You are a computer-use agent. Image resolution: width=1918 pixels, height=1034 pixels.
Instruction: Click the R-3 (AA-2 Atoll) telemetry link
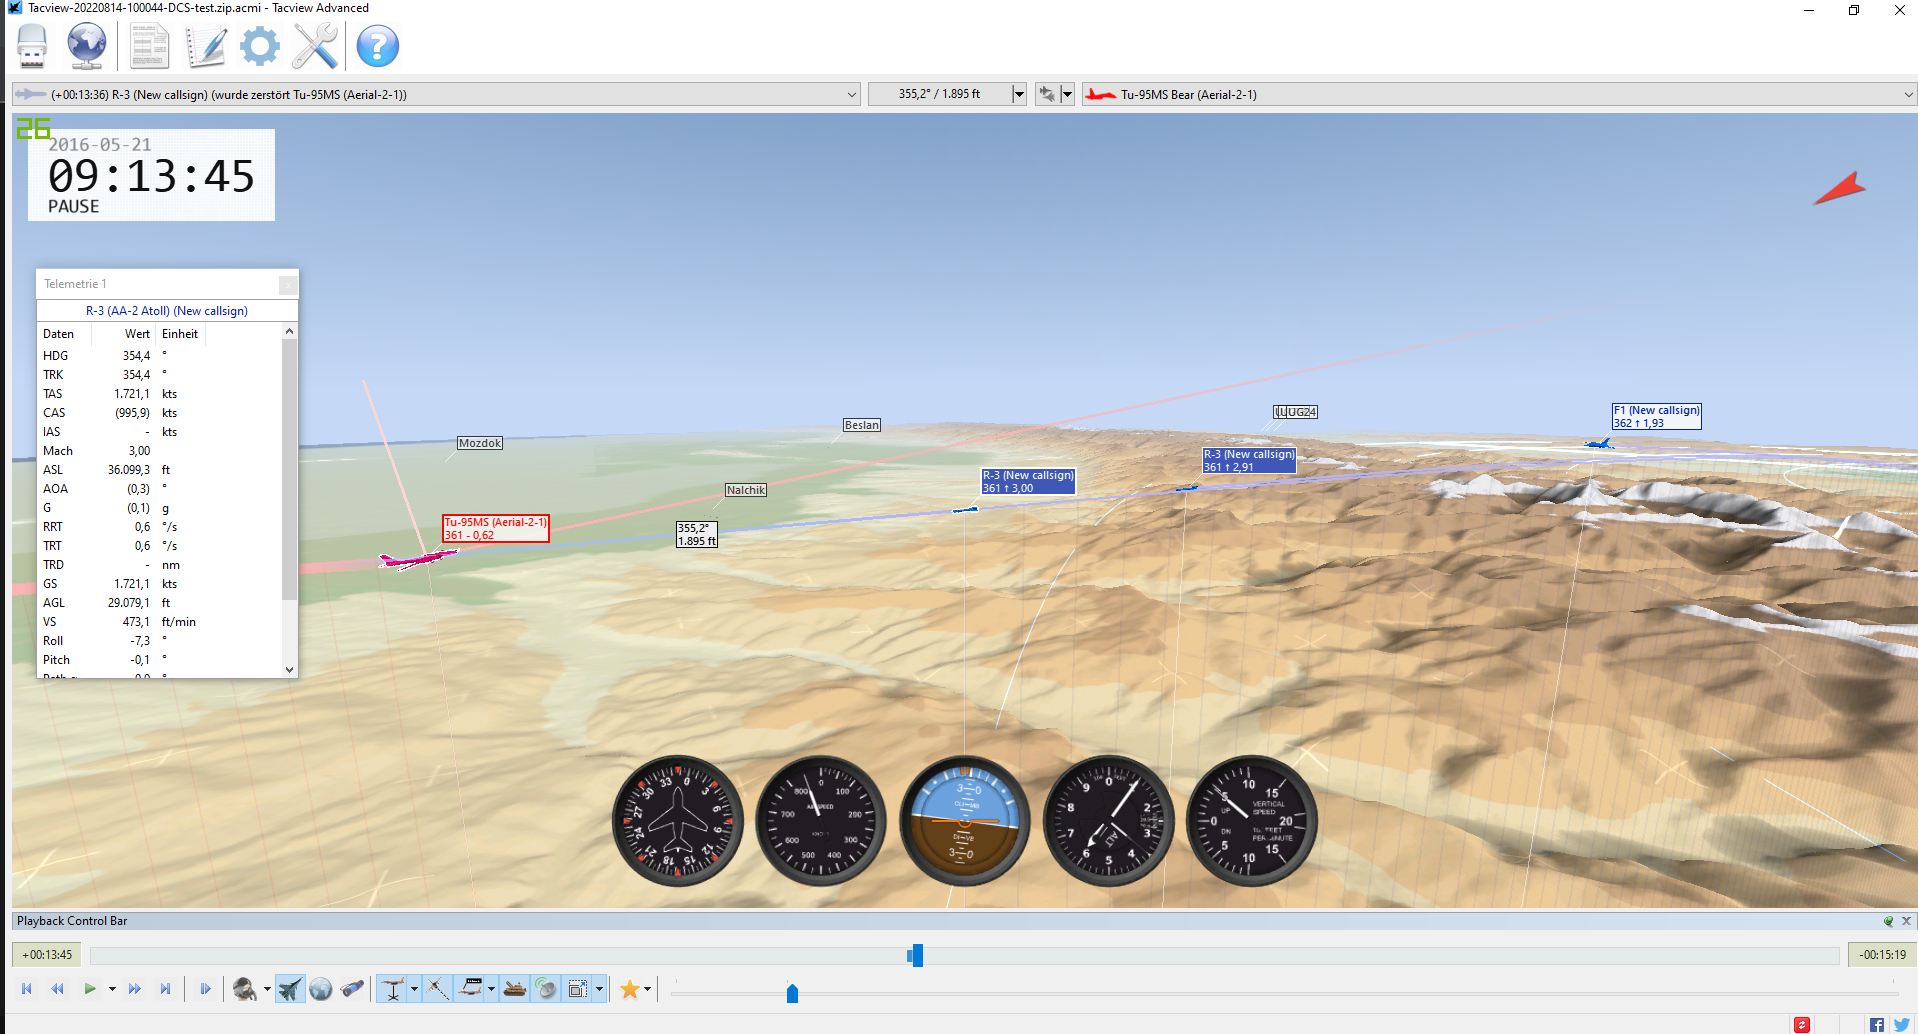[x=167, y=311]
